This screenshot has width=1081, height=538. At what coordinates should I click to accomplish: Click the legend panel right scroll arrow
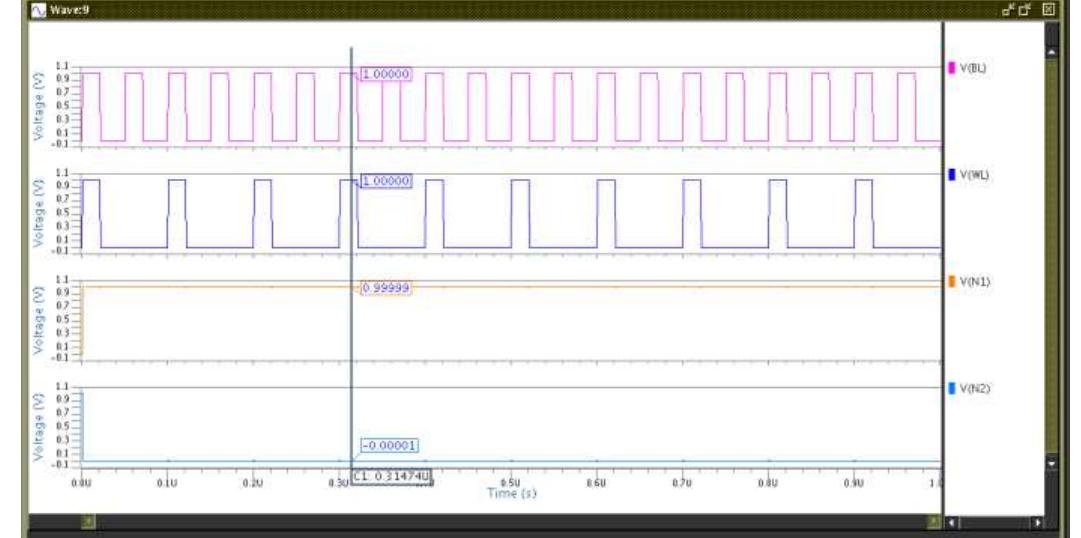pos(1036,523)
